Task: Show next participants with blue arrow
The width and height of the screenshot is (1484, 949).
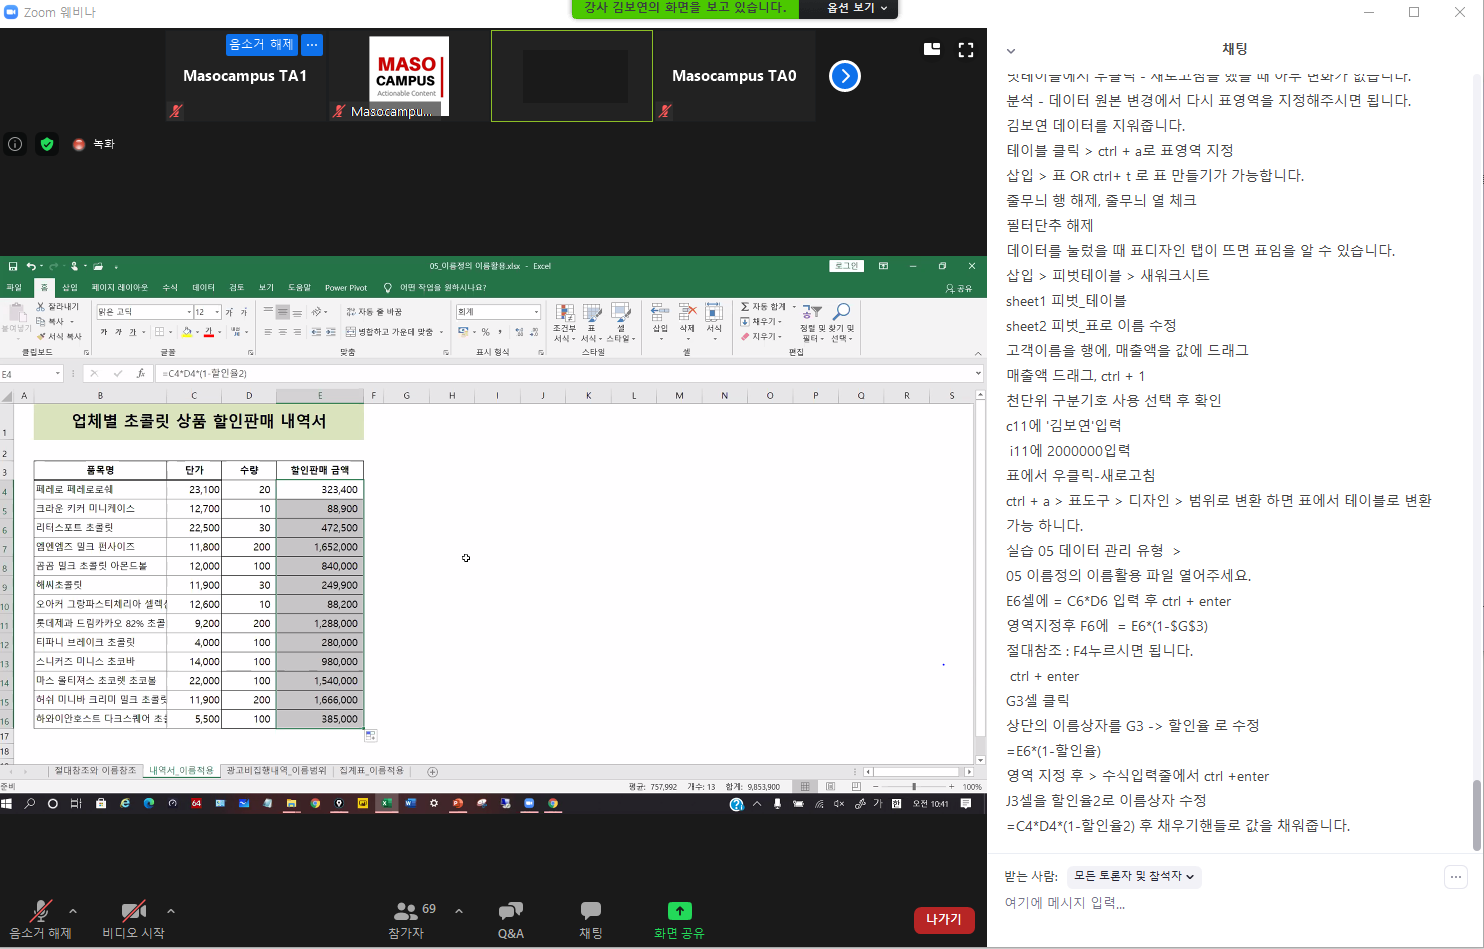Action: [x=845, y=76]
